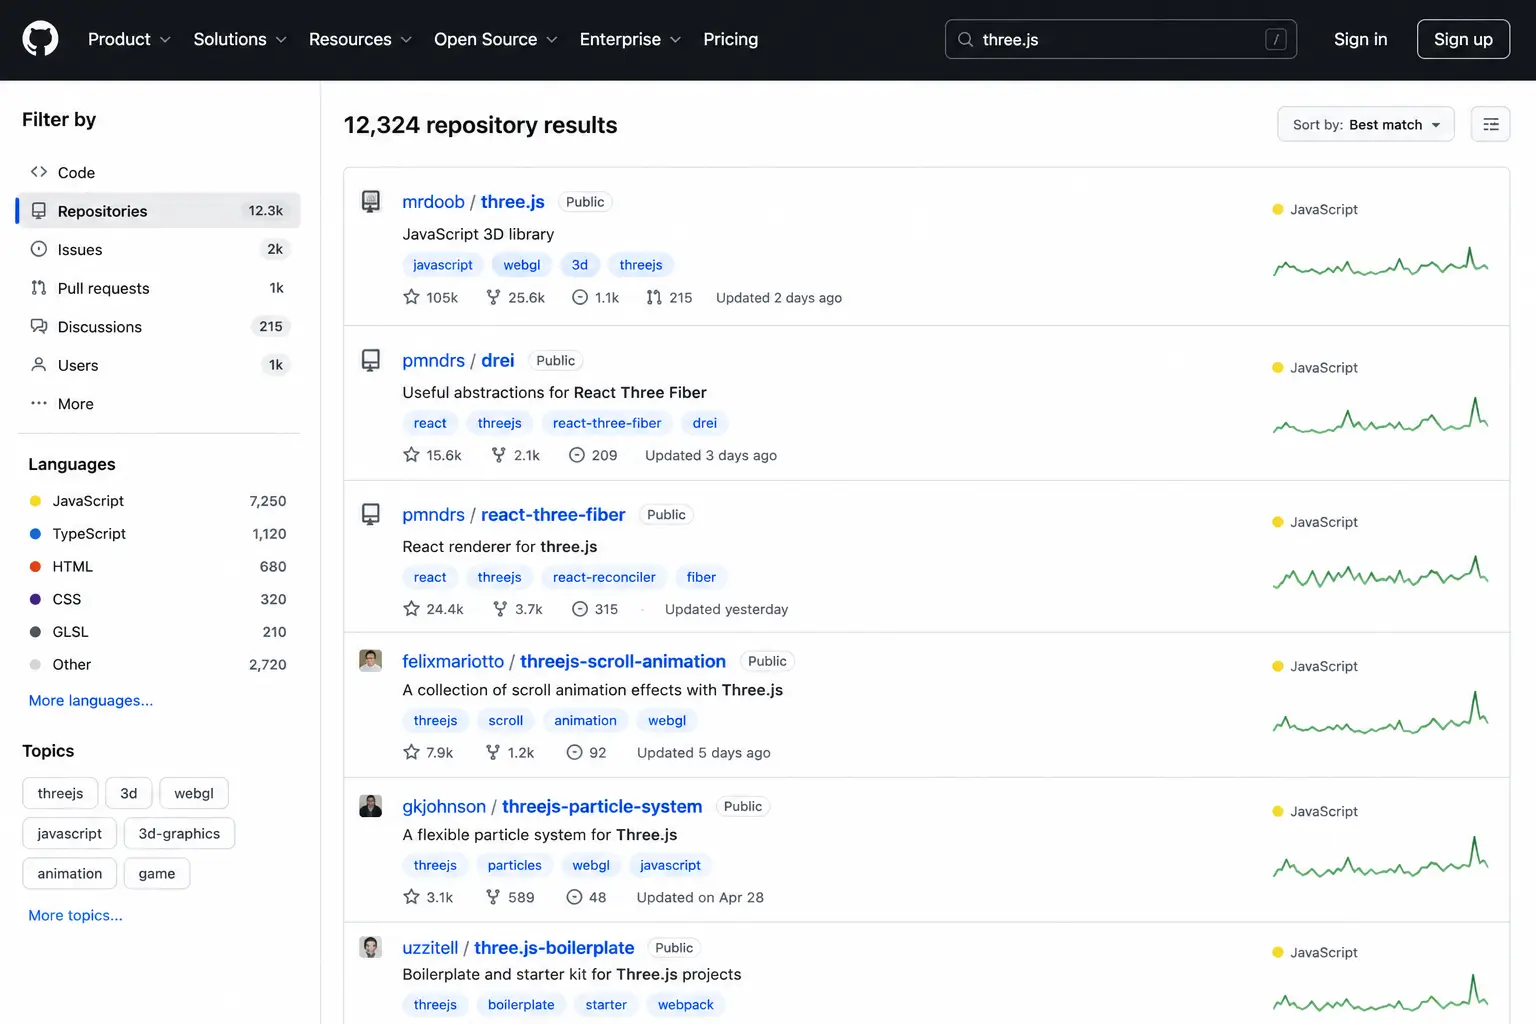The height and width of the screenshot is (1024, 1536).
Task: Click the repository icon beside react-three-fiber
Action: click(371, 515)
